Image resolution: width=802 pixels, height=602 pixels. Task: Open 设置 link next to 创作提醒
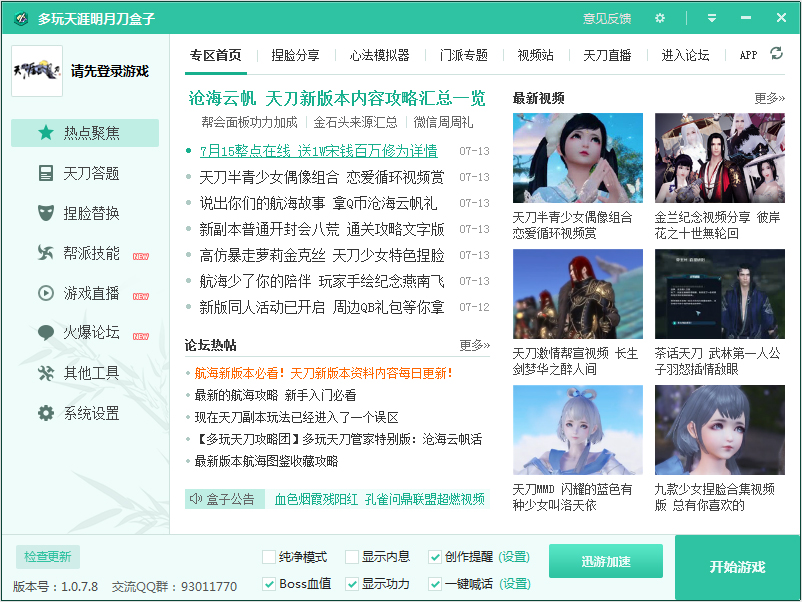click(x=514, y=557)
